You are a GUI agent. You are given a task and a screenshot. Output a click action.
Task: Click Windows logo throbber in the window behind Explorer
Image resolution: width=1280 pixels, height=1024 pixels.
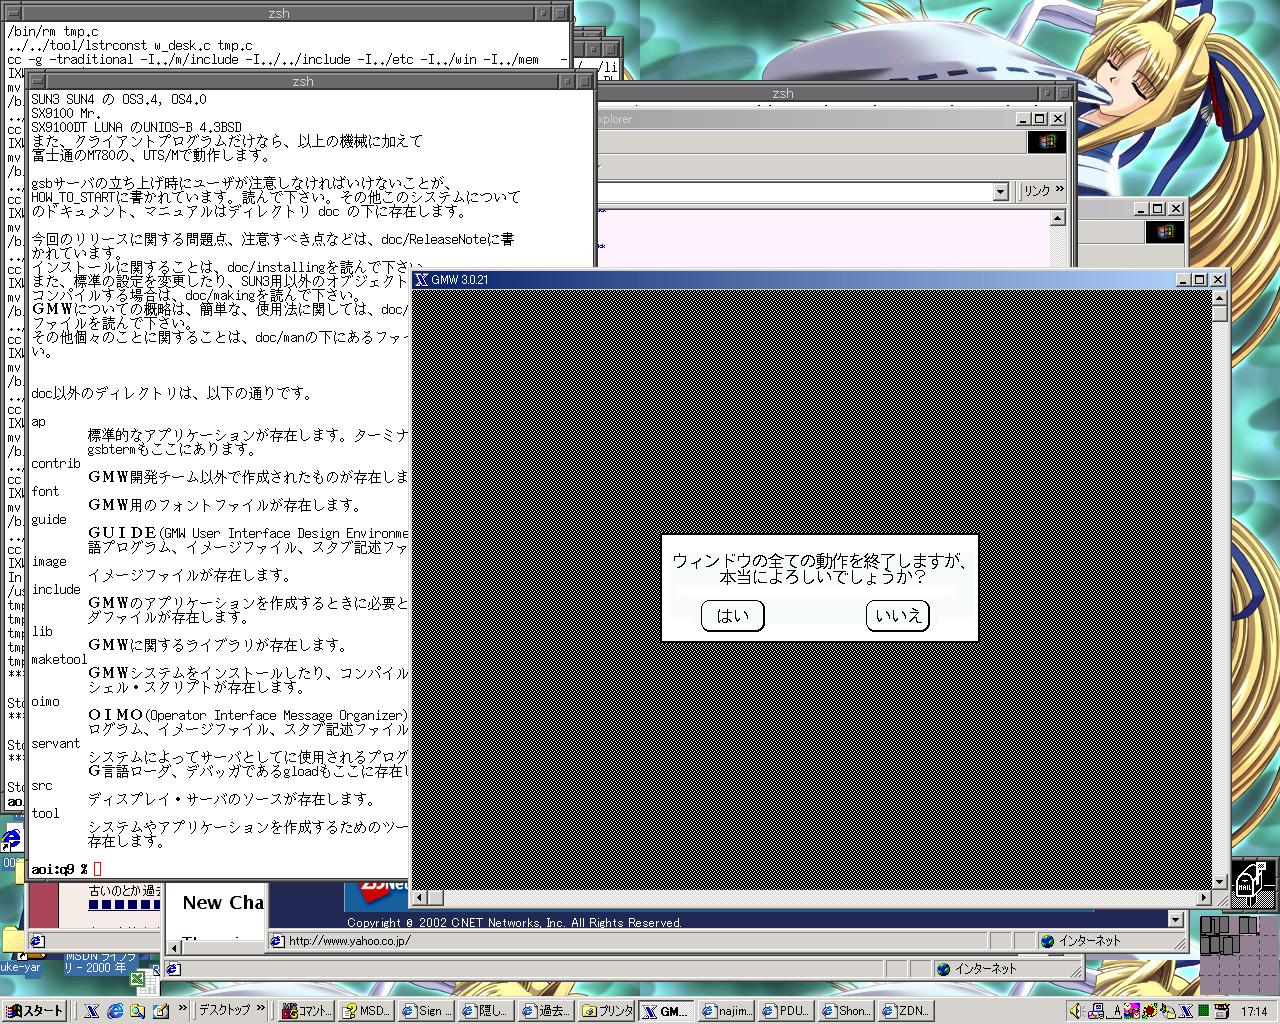tap(1165, 232)
